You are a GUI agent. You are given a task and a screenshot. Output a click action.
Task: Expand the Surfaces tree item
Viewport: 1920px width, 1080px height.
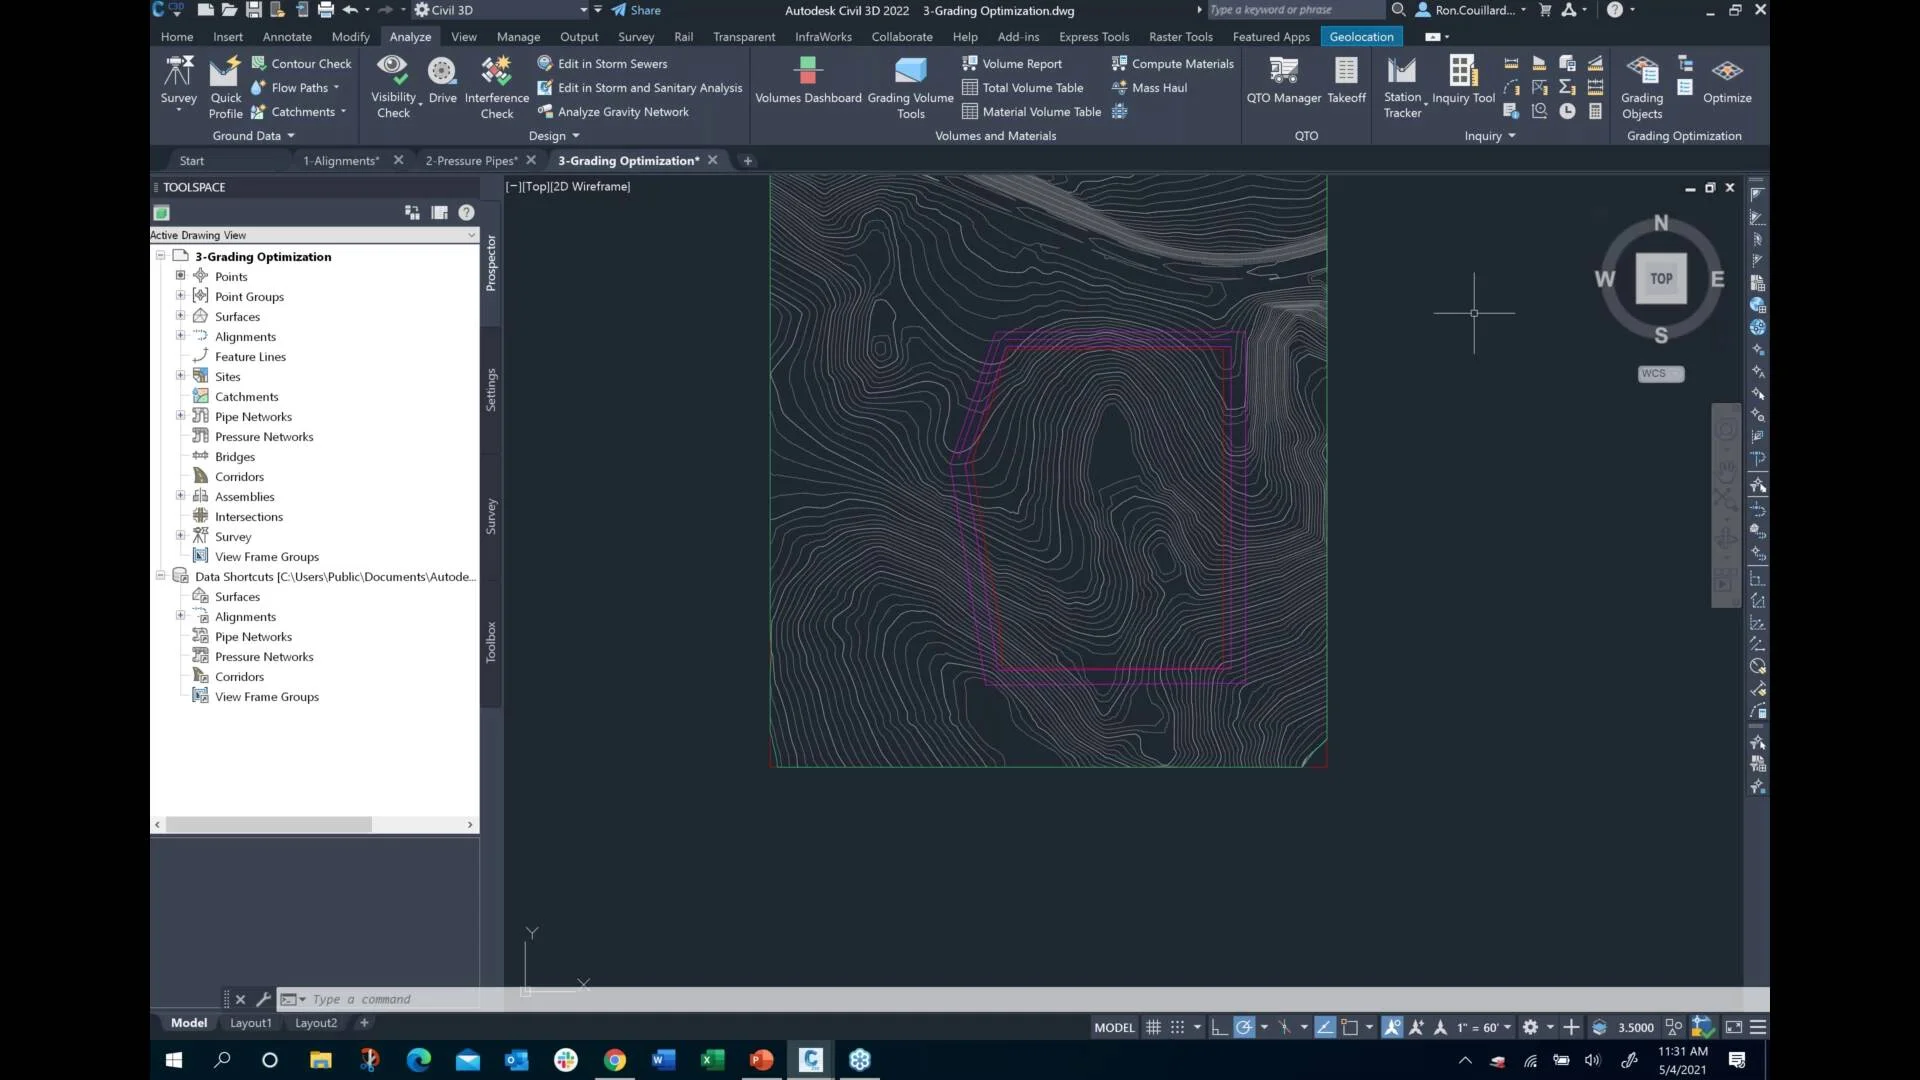[179, 315]
